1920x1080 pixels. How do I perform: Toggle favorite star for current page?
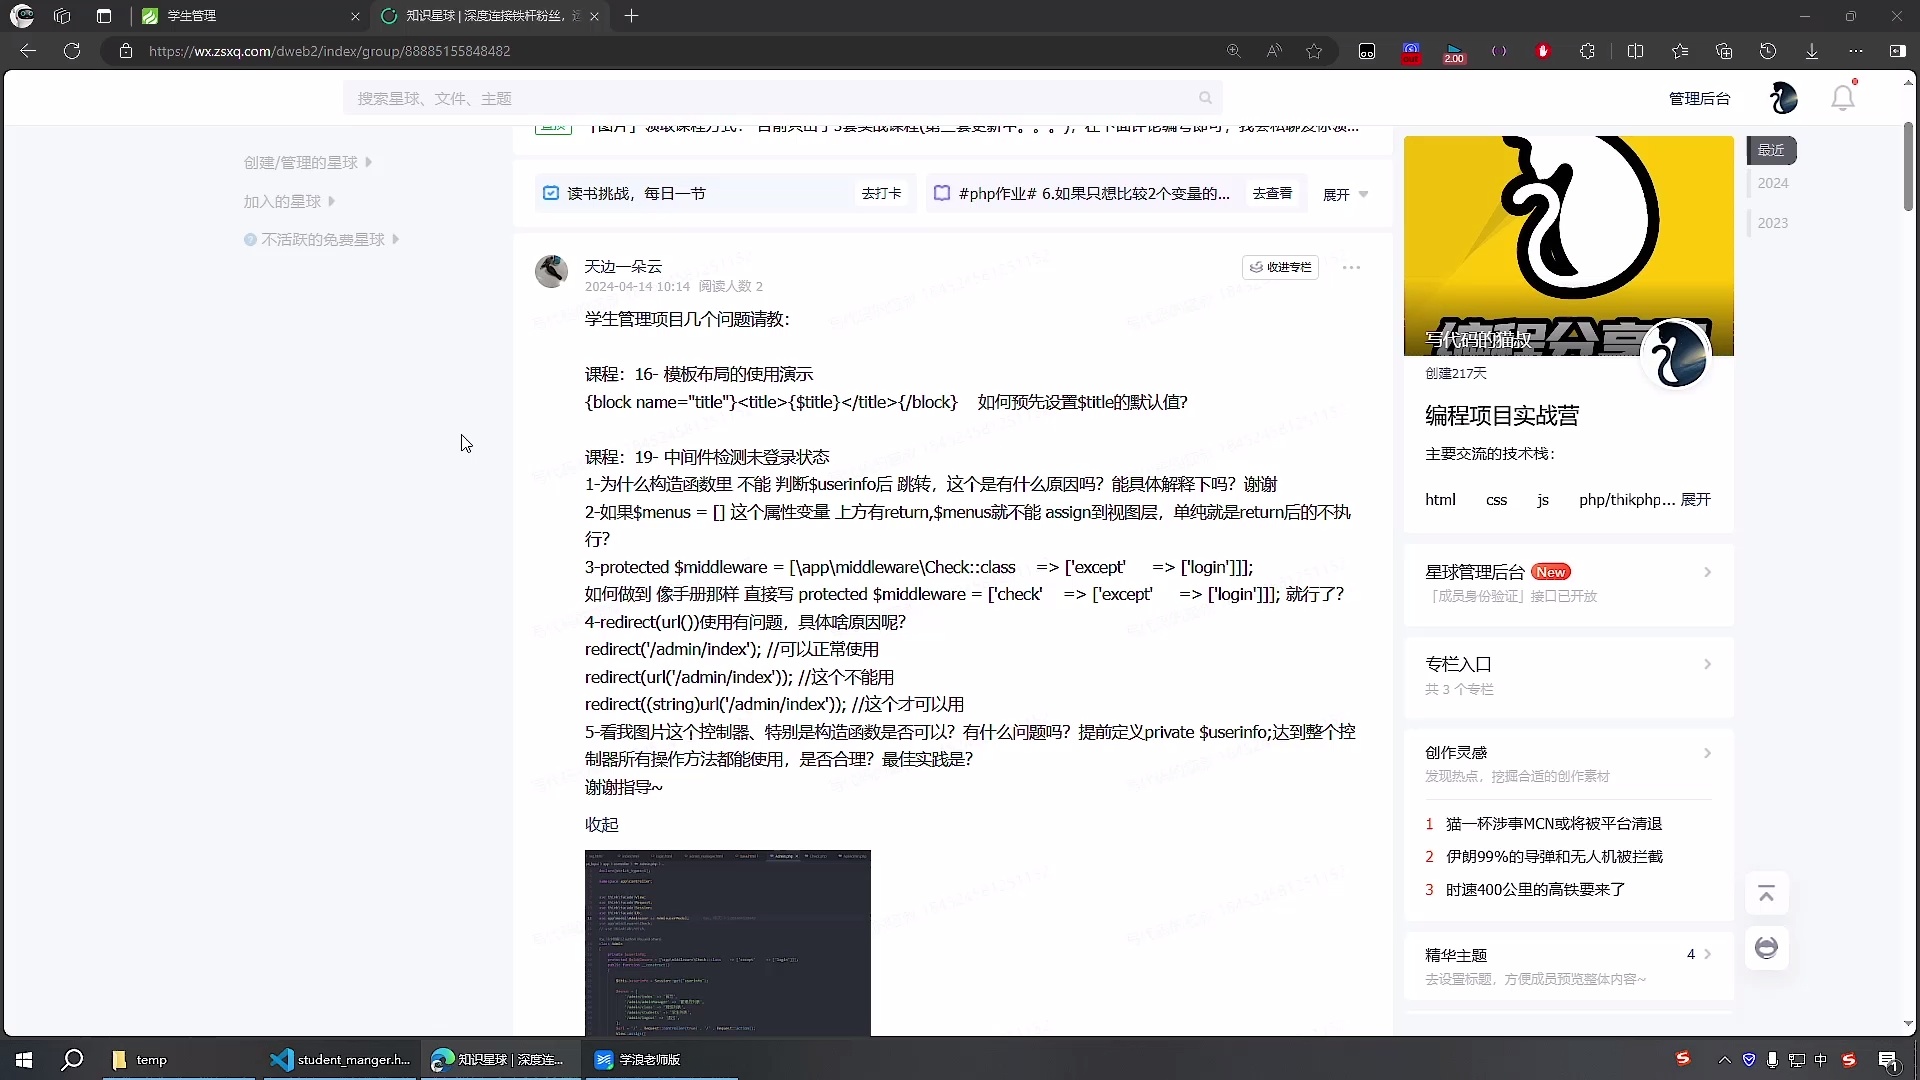[1313, 50]
